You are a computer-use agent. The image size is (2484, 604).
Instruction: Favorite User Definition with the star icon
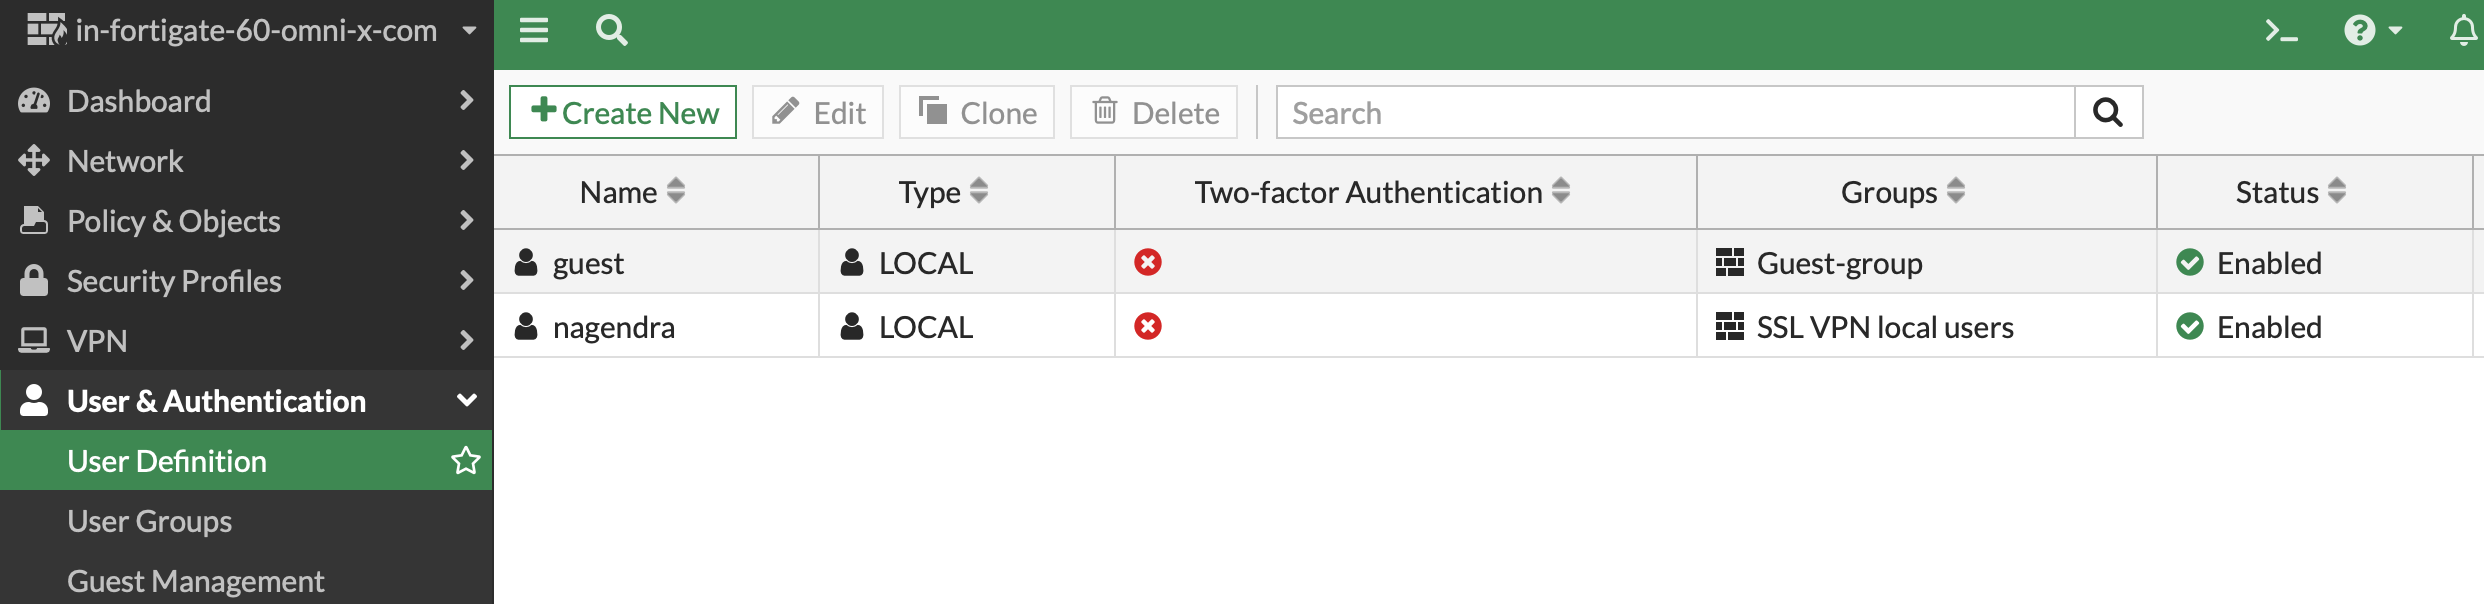coord(466,461)
